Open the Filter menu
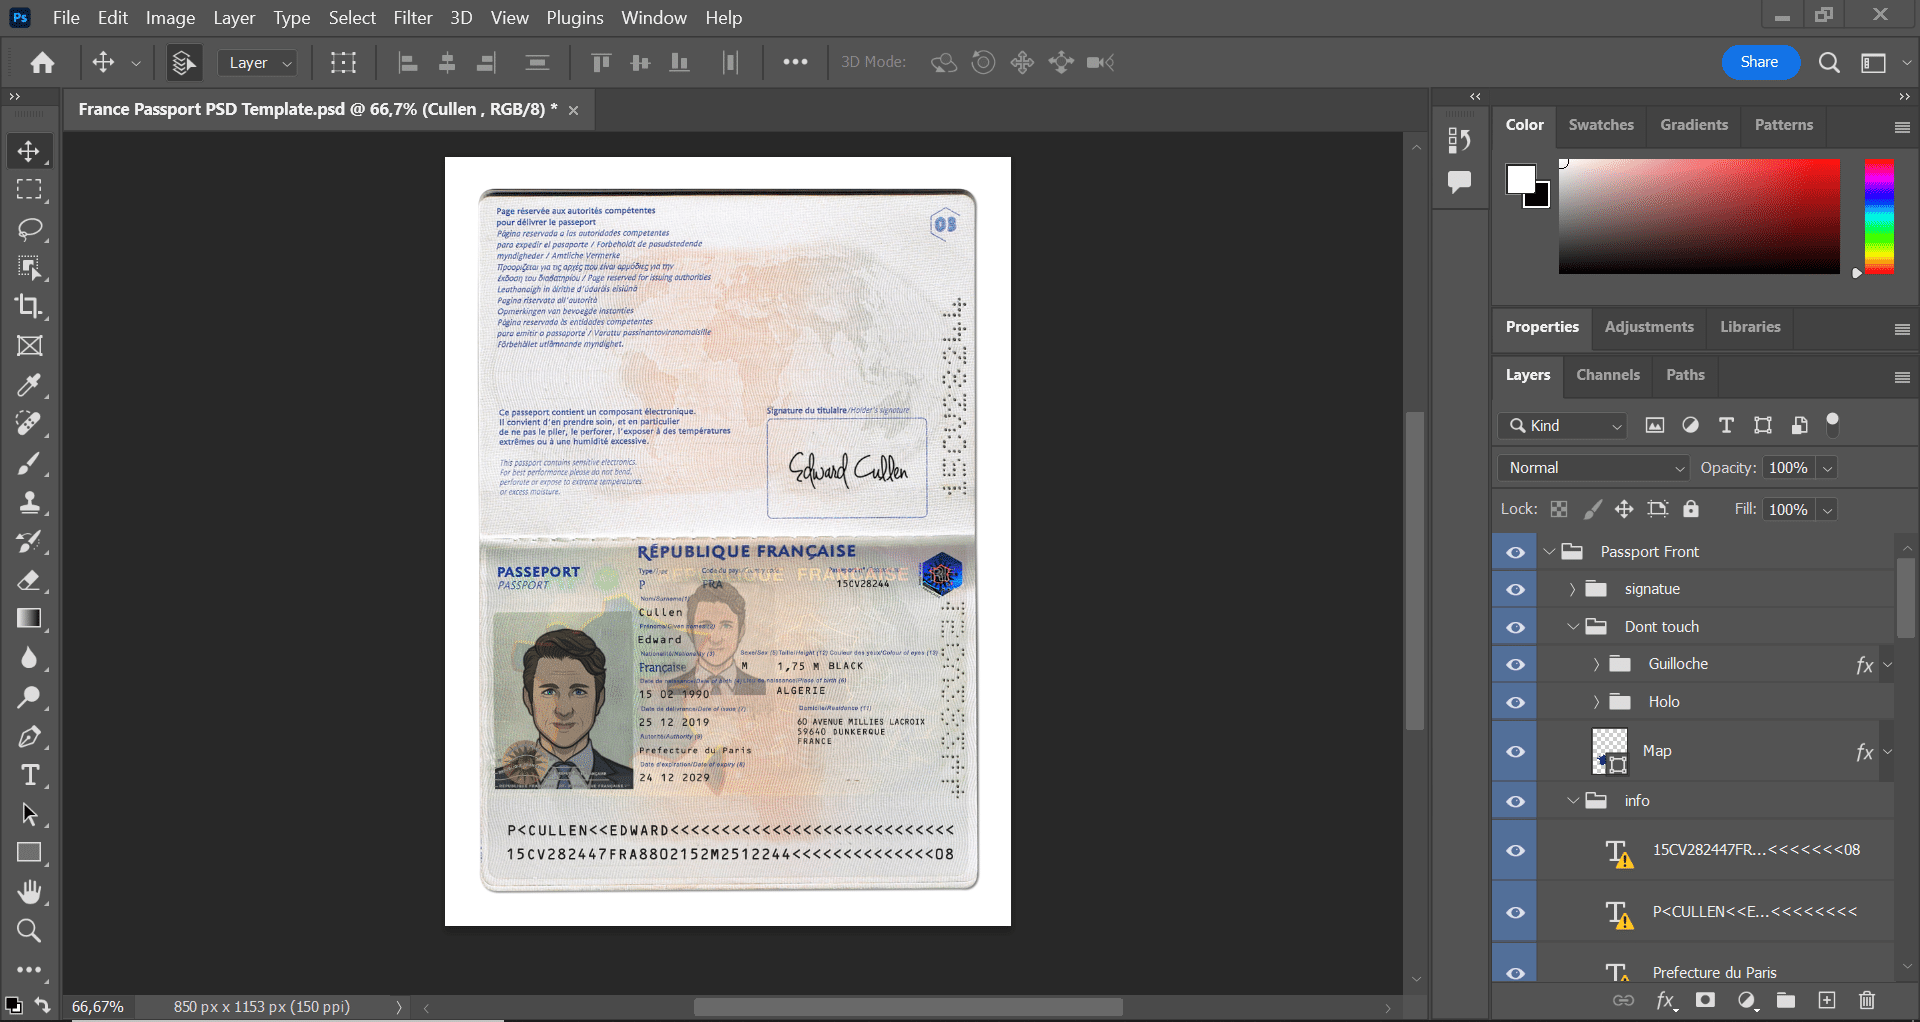Image resolution: width=1920 pixels, height=1022 pixels. tap(412, 18)
